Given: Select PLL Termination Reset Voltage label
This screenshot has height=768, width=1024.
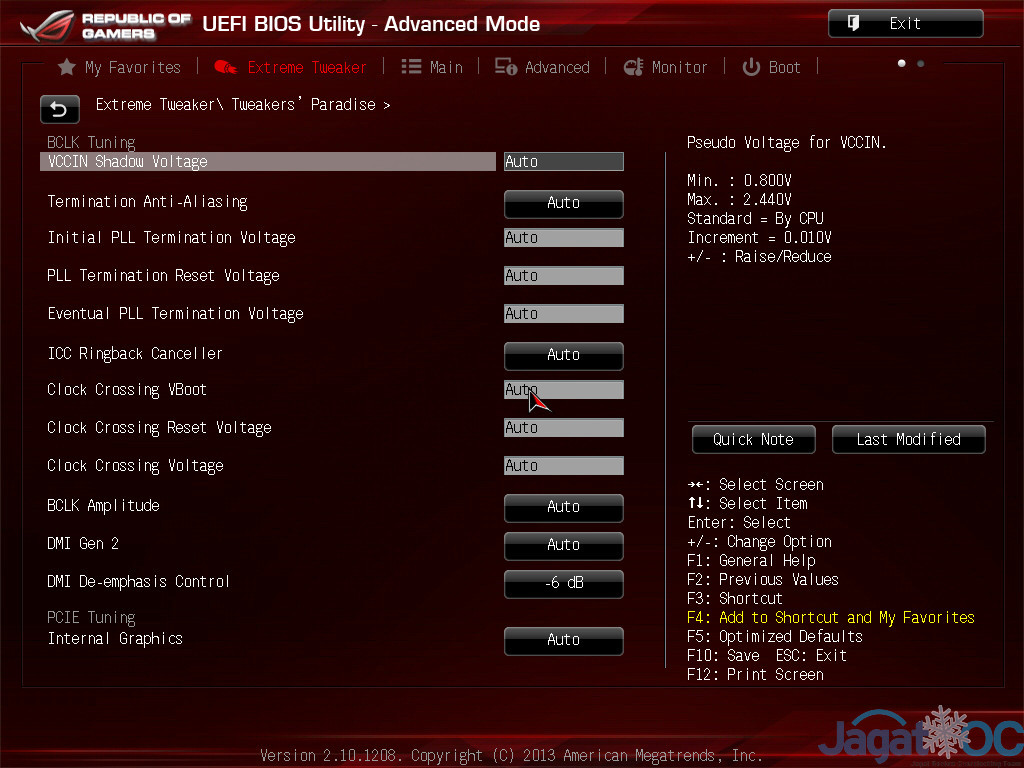Looking at the screenshot, I should coord(163,276).
